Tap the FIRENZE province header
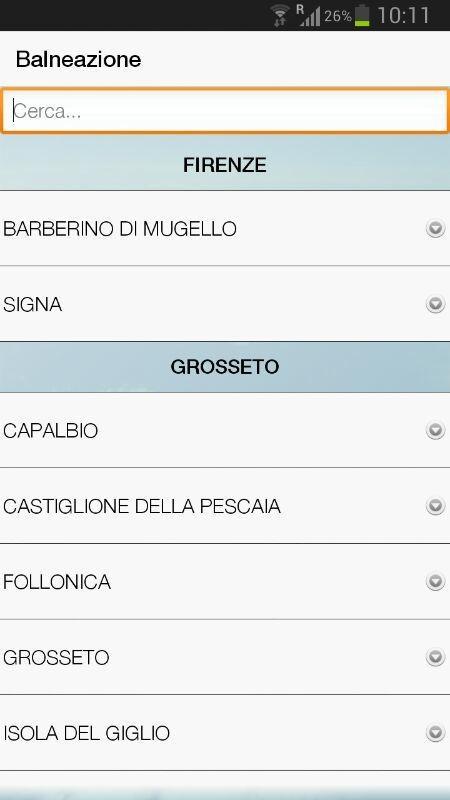Image resolution: width=450 pixels, height=800 pixels. 225,165
